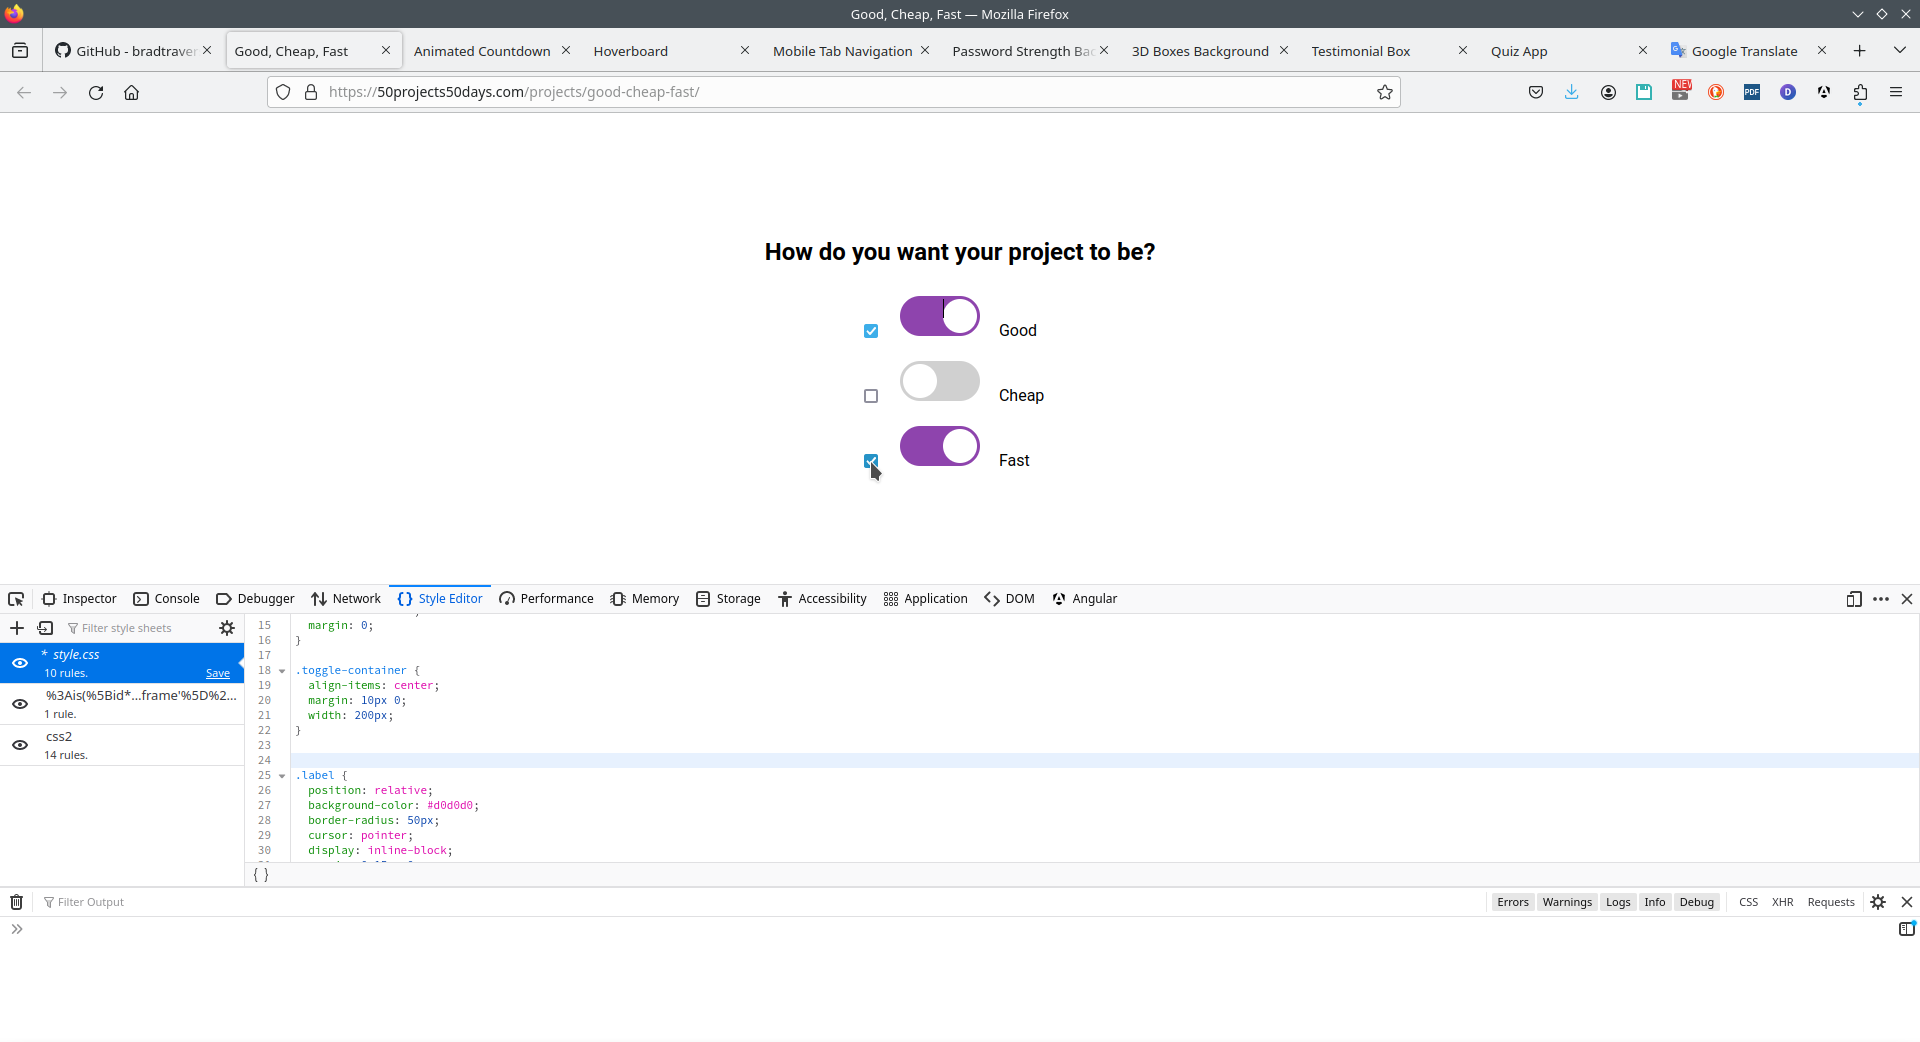Toggle the Logs console filter
The image size is (1920, 1042).
(1618, 902)
